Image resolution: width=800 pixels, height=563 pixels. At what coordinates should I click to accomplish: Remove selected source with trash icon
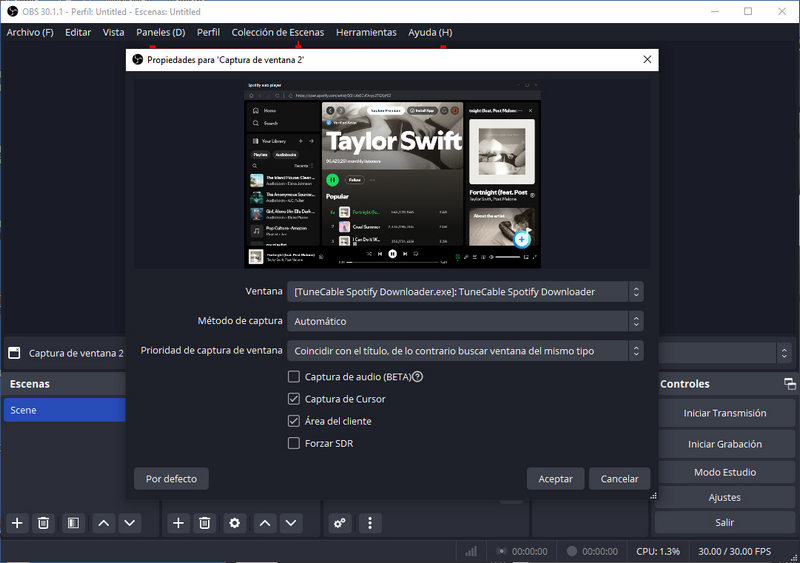tap(205, 523)
